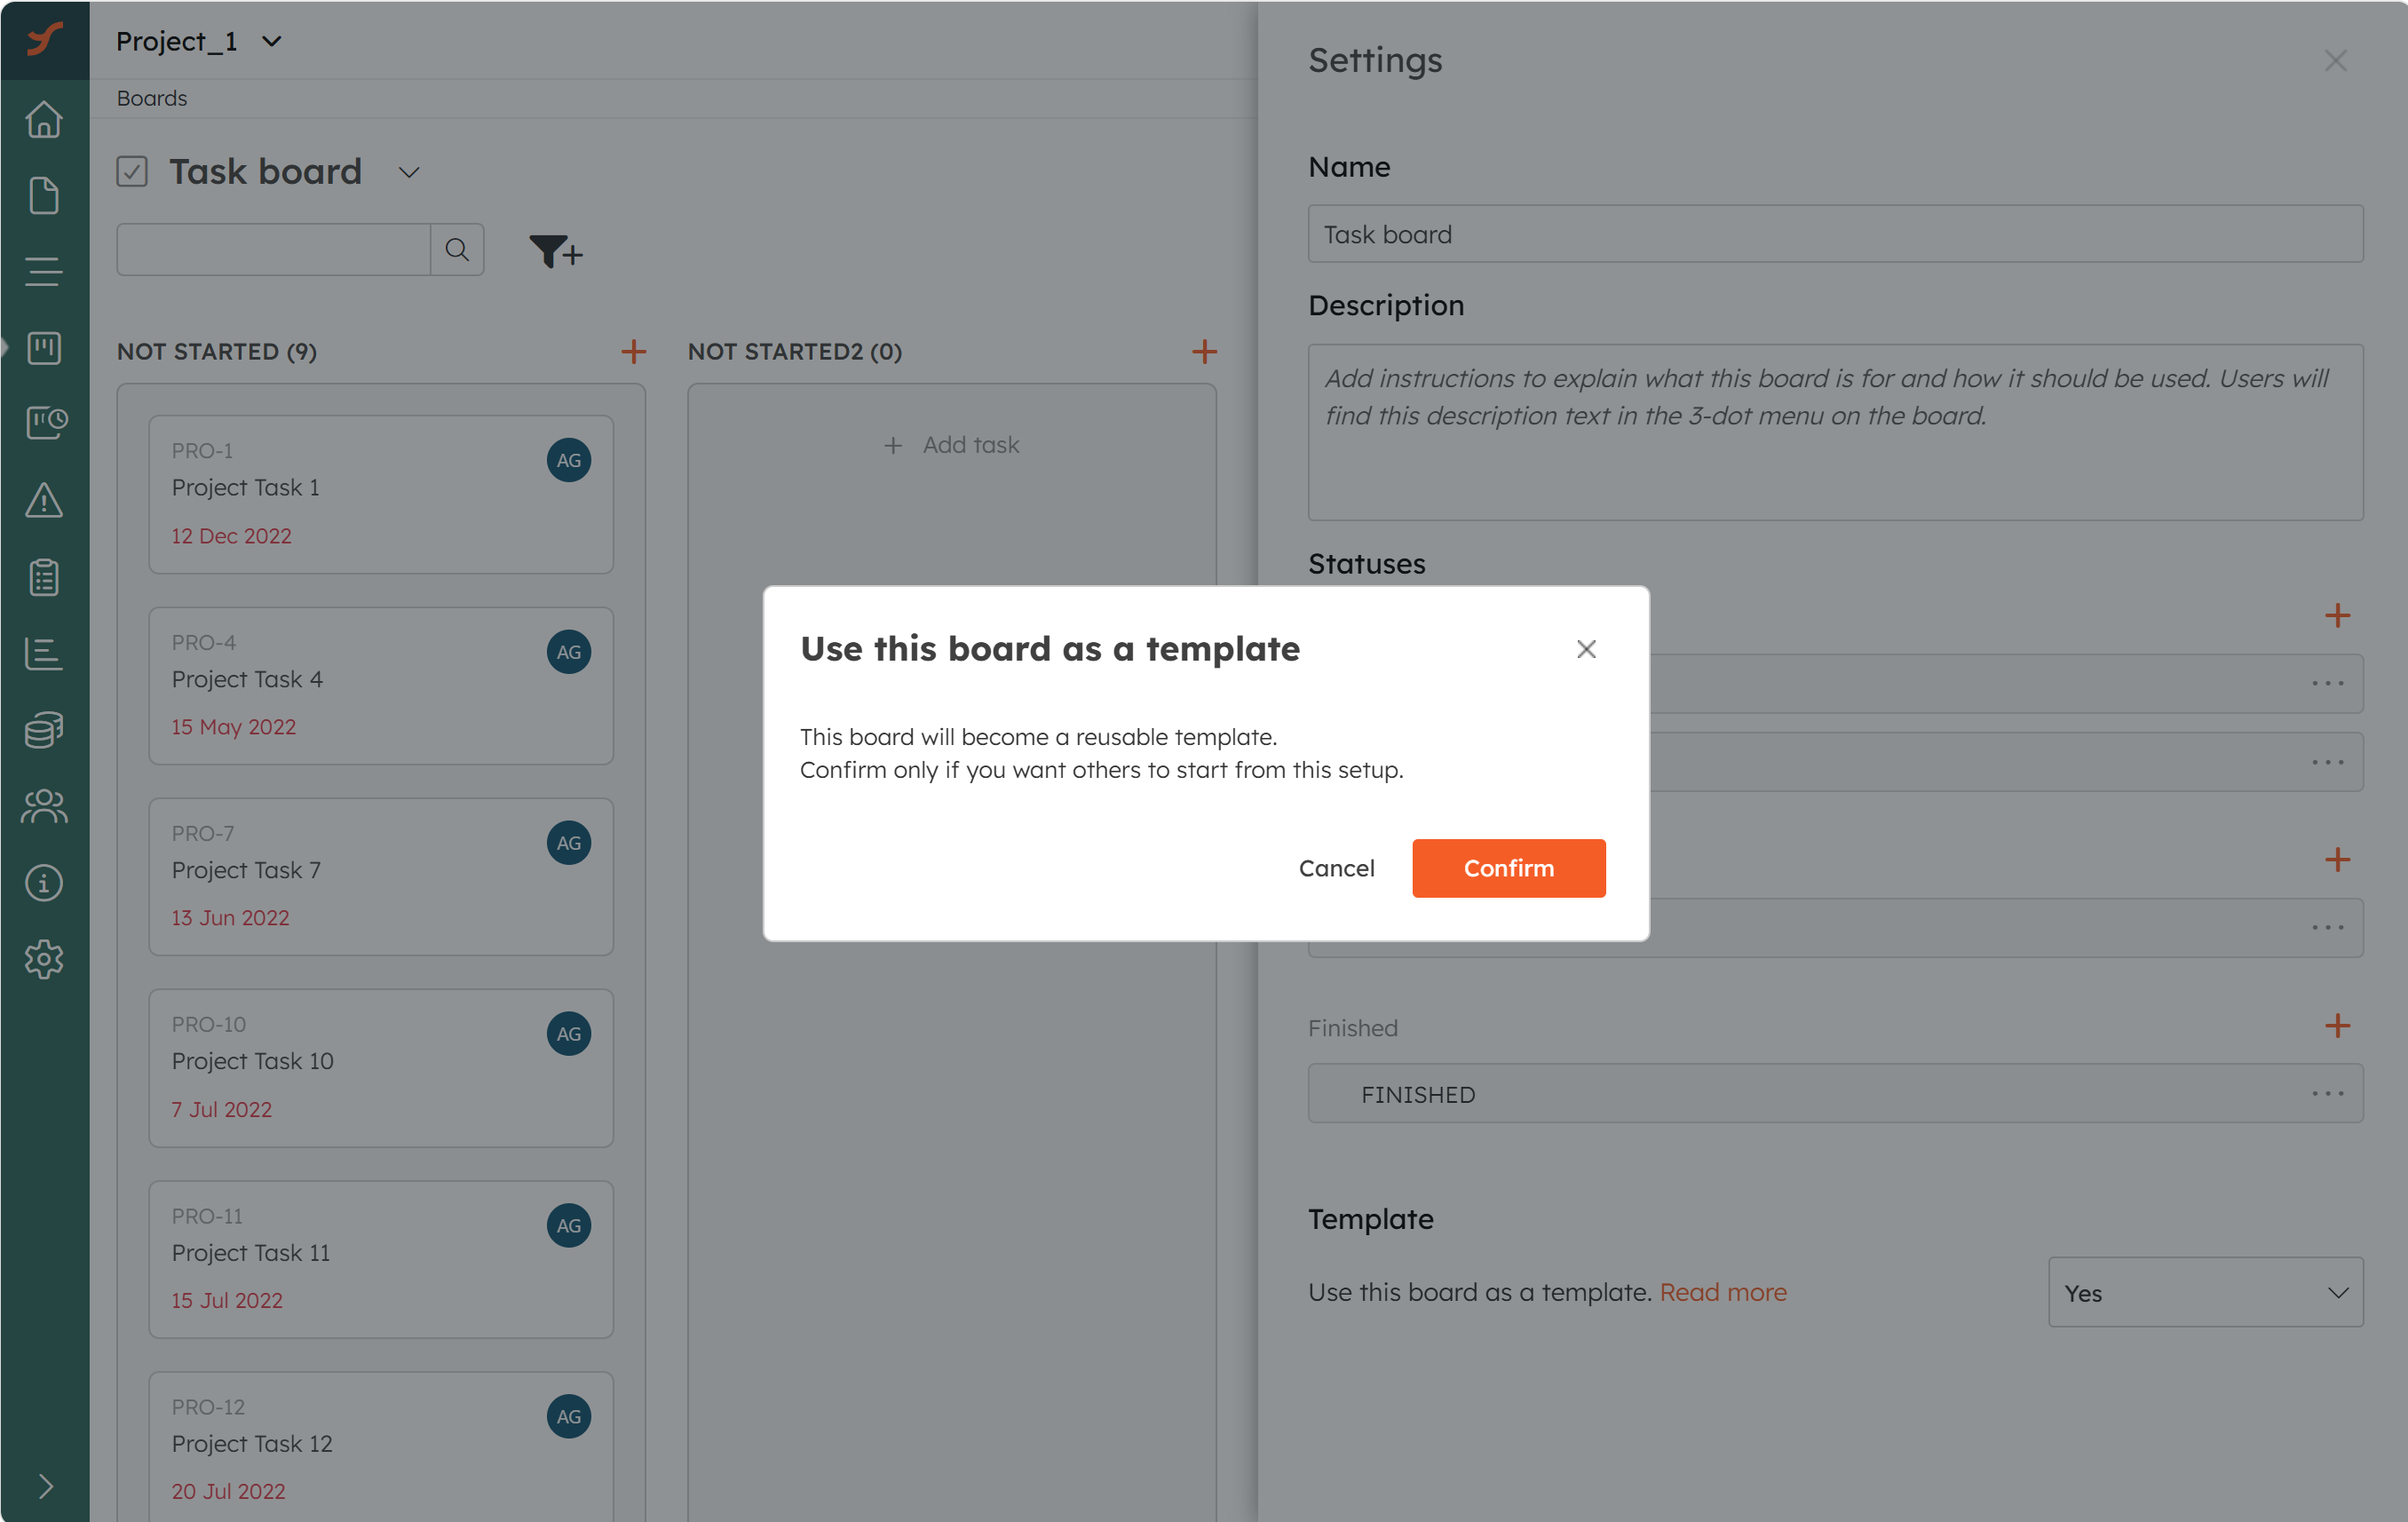The image size is (2408, 1522).
Task: Open the Project Task 1 card
Action: point(381,494)
